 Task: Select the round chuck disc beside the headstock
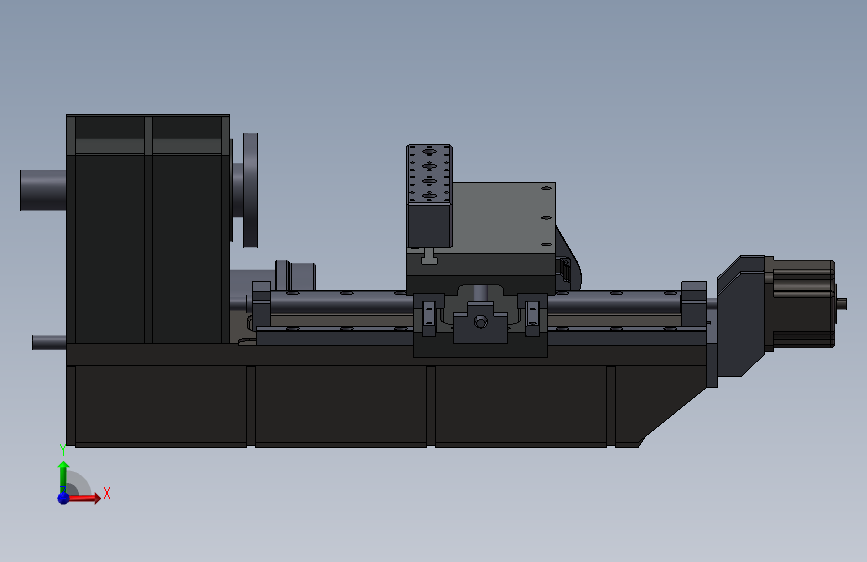[x=250, y=190]
